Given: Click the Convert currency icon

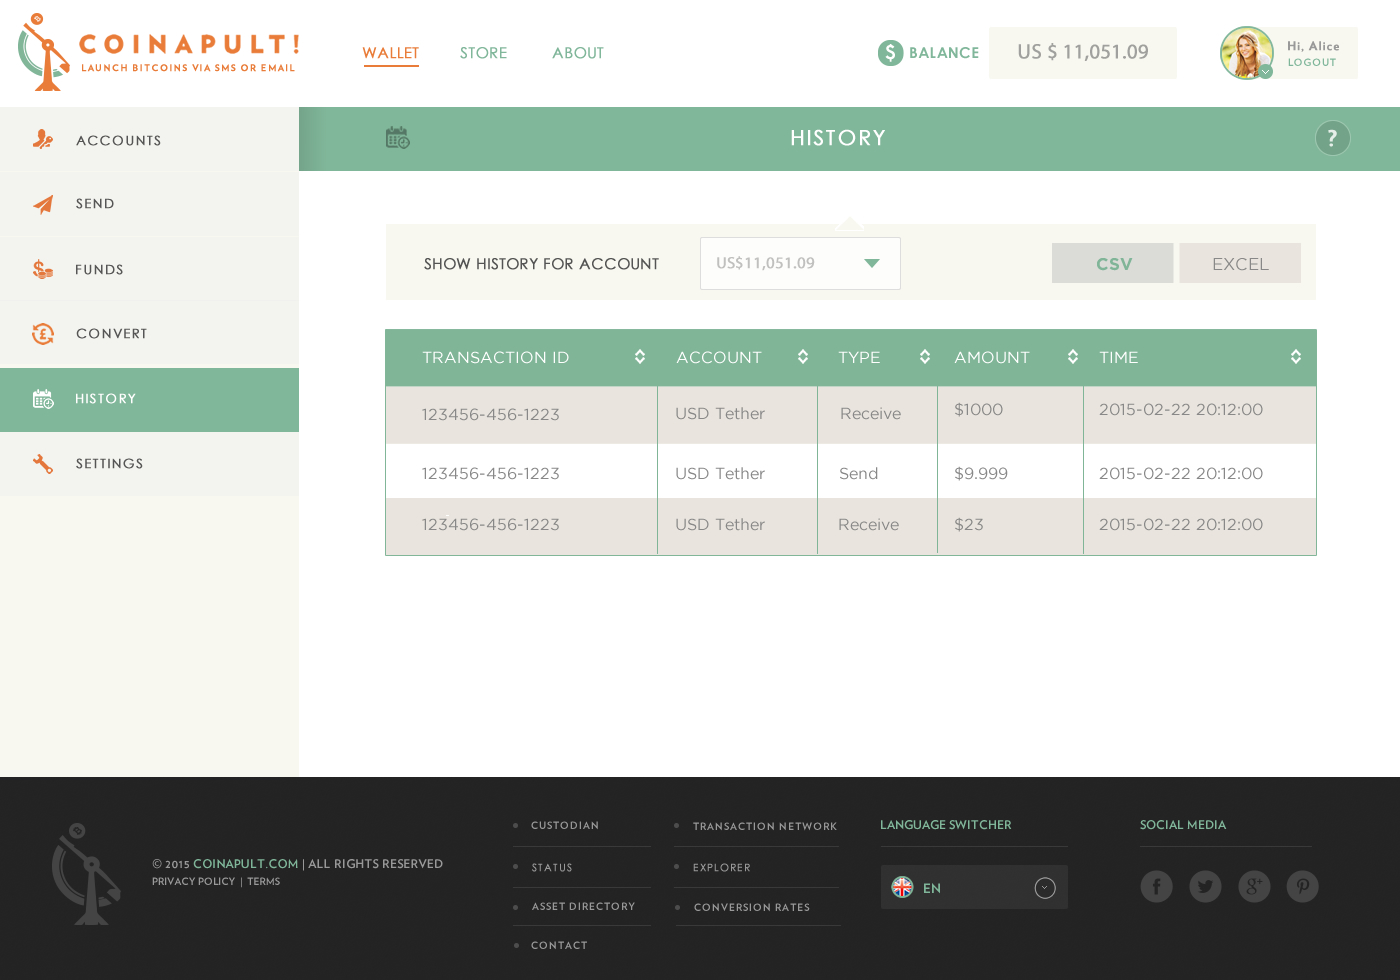Looking at the screenshot, I should tap(43, 334).
